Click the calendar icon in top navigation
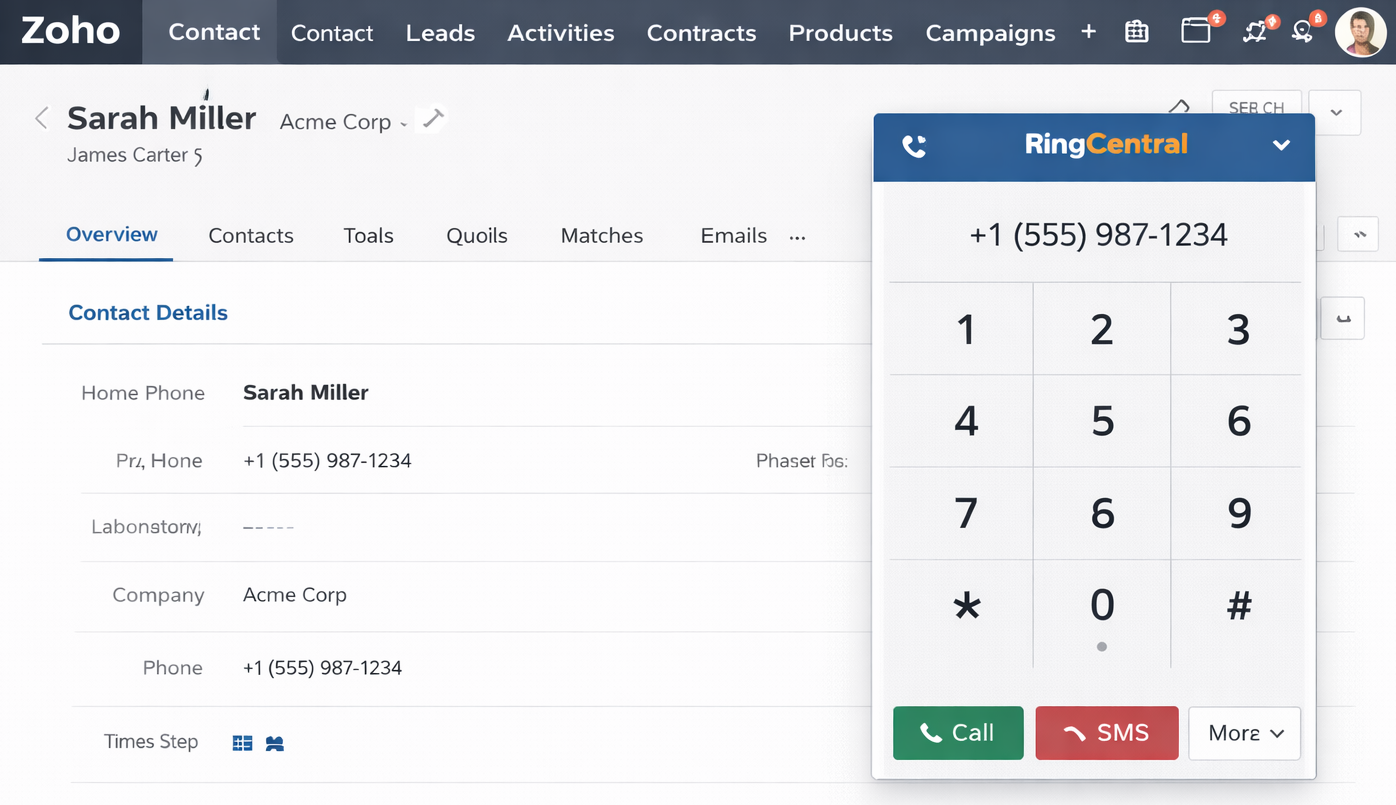The width and height of the screenshot is (1396, 805). click(1136, 32)
